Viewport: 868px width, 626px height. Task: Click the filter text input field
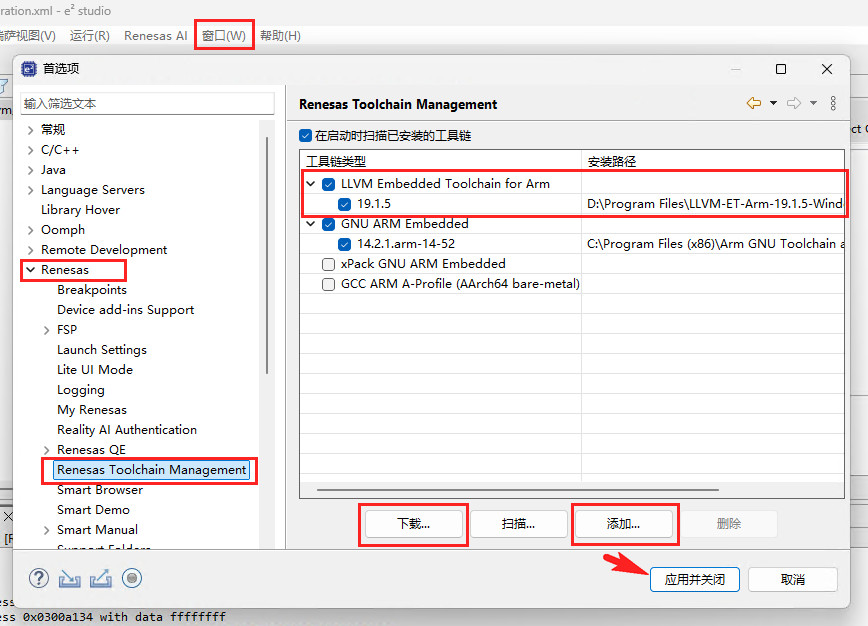147,104
